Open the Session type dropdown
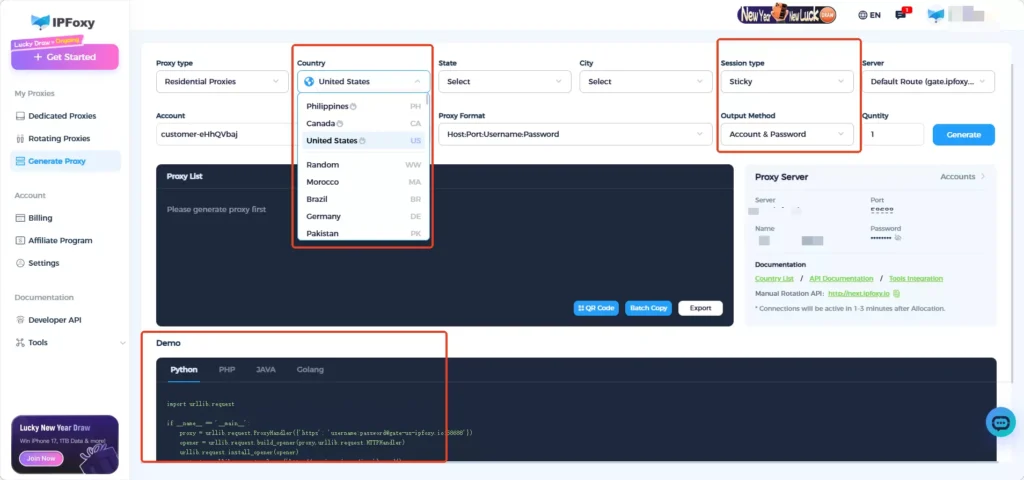 pyautogui.click(x=787, y=81)
